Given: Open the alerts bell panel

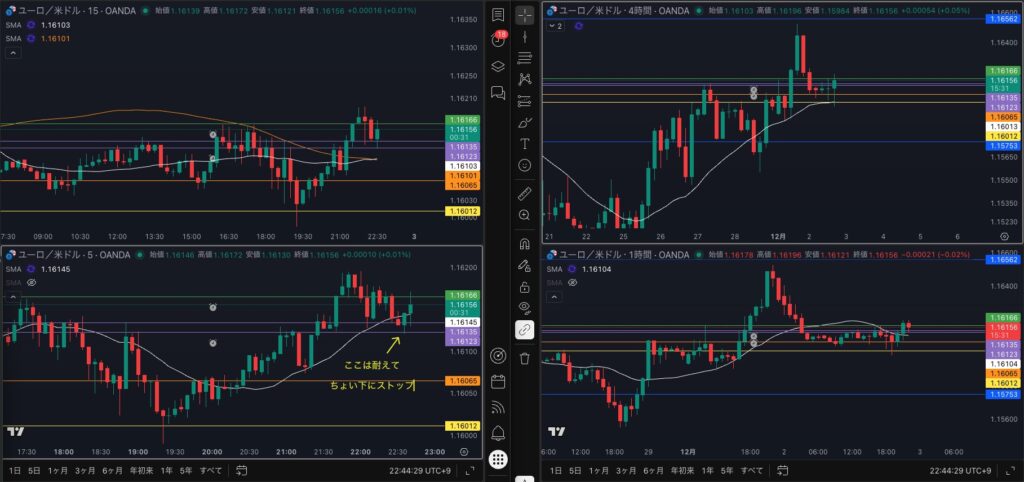Looking at the screenshot, I should pos(498,432).
